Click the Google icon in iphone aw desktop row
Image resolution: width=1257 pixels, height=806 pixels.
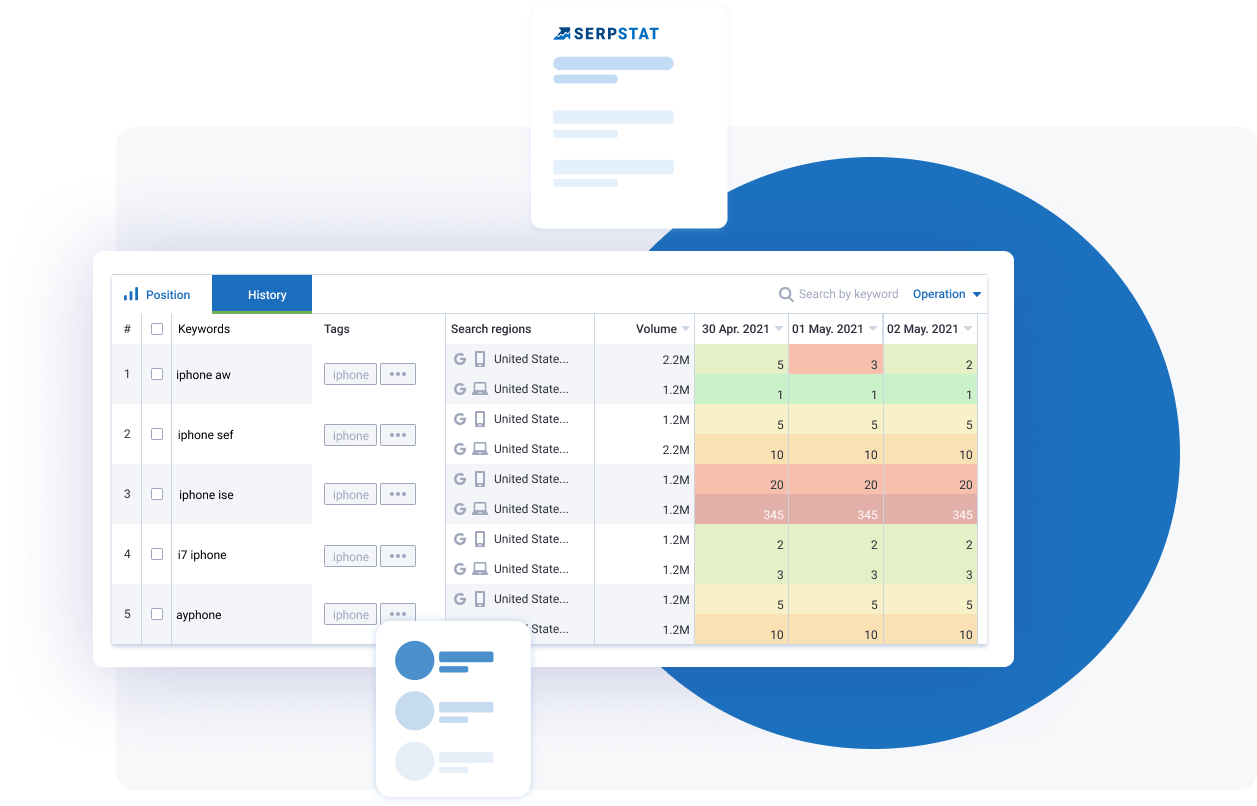click(460, 389)
